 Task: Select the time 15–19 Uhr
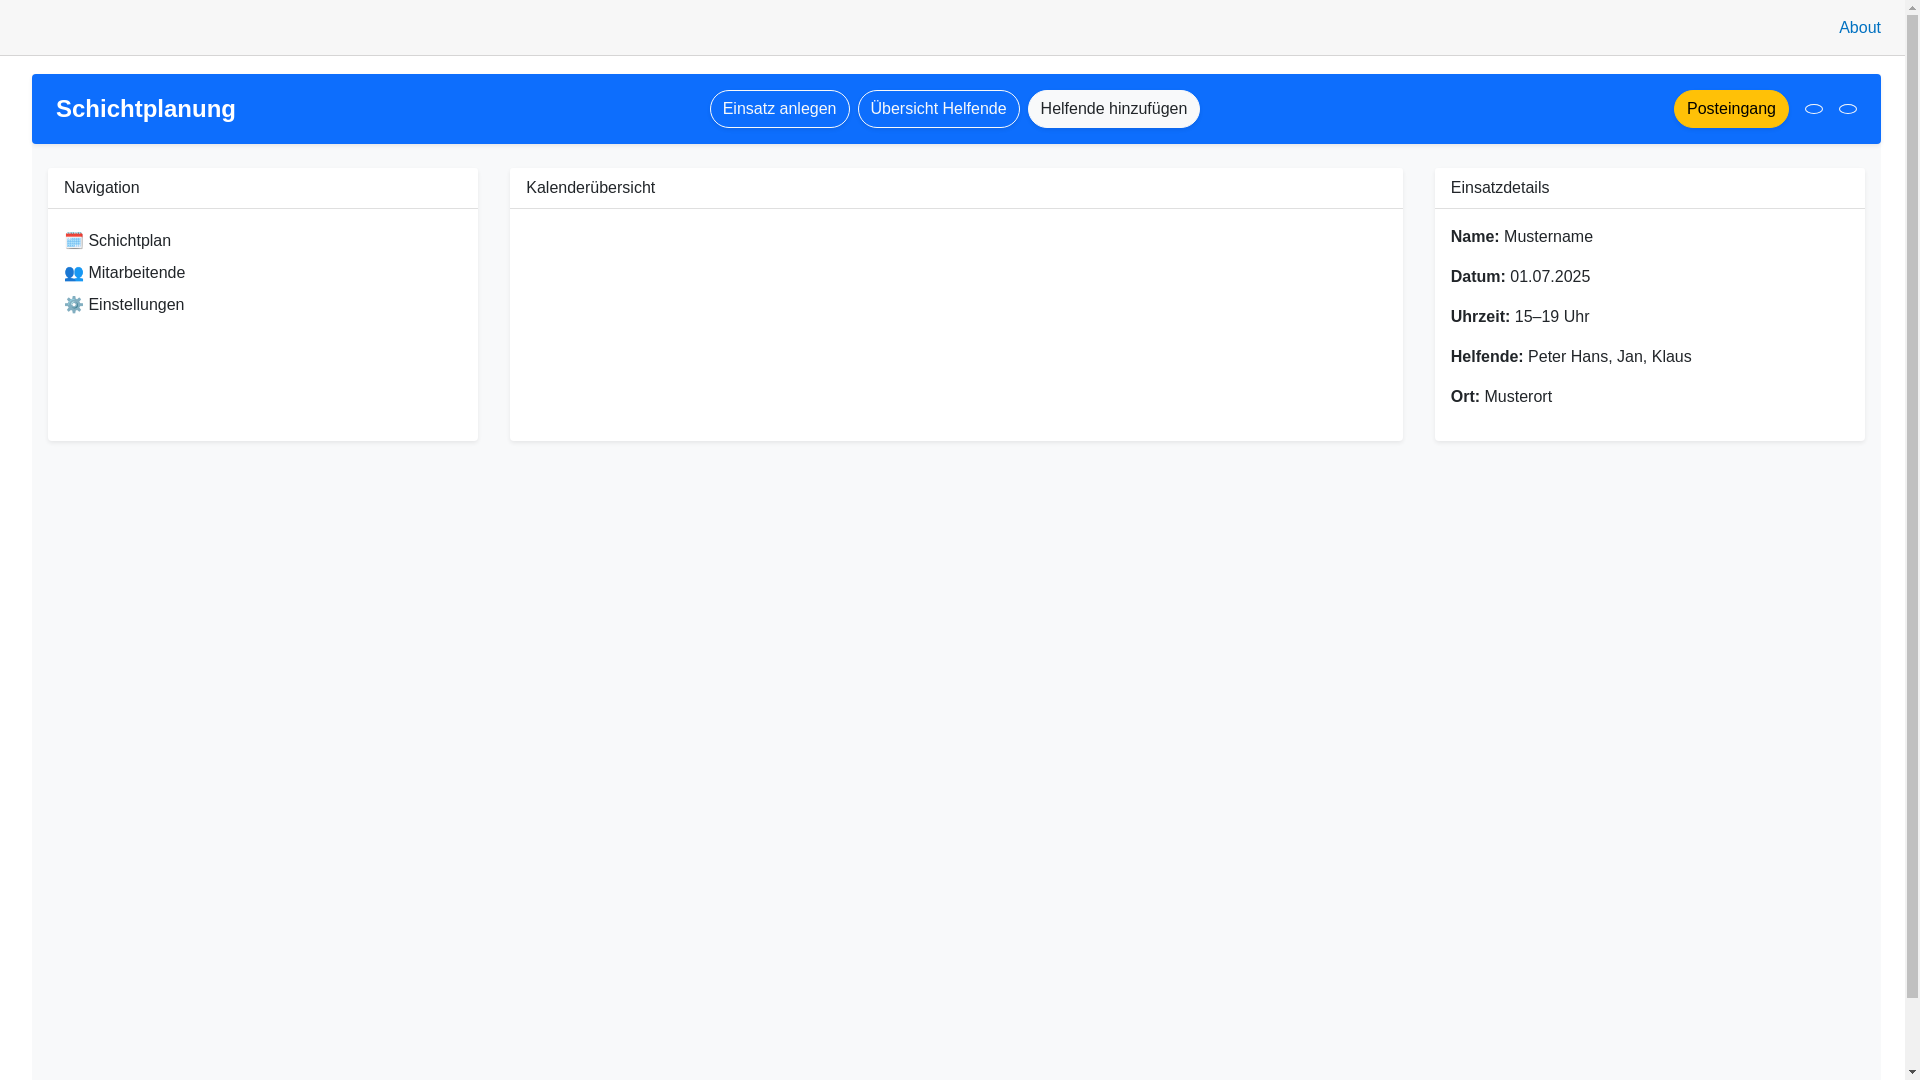(1552, 317)
